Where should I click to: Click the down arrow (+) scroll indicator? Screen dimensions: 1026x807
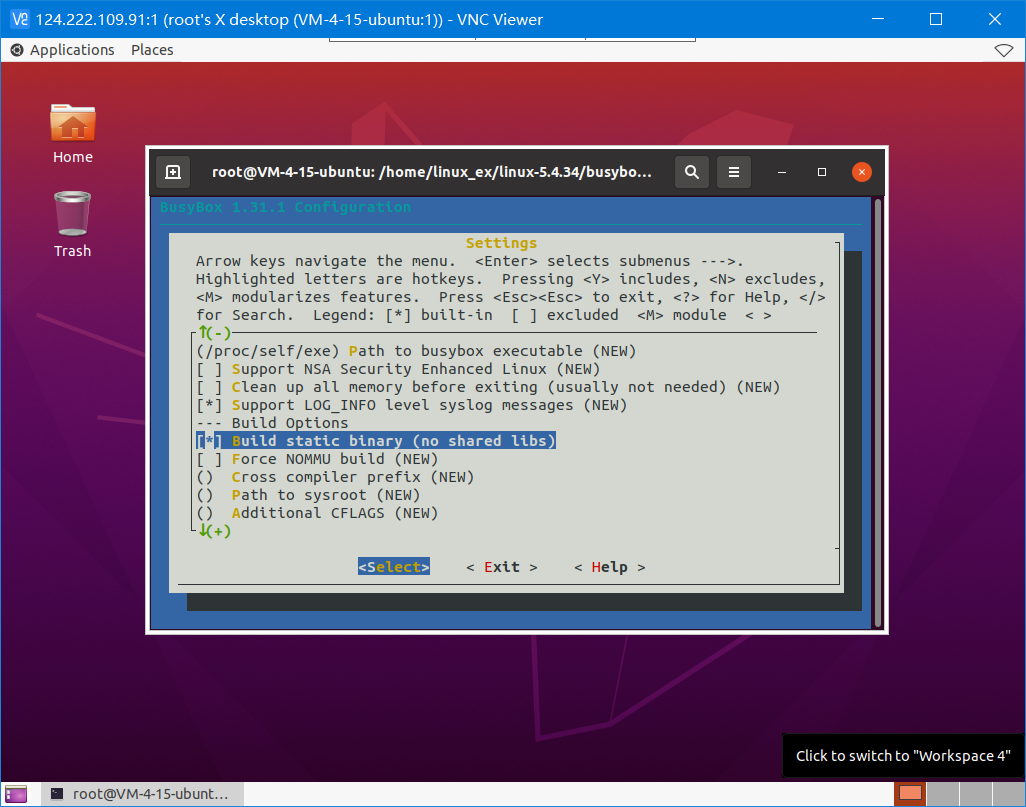tap(215, 531)
